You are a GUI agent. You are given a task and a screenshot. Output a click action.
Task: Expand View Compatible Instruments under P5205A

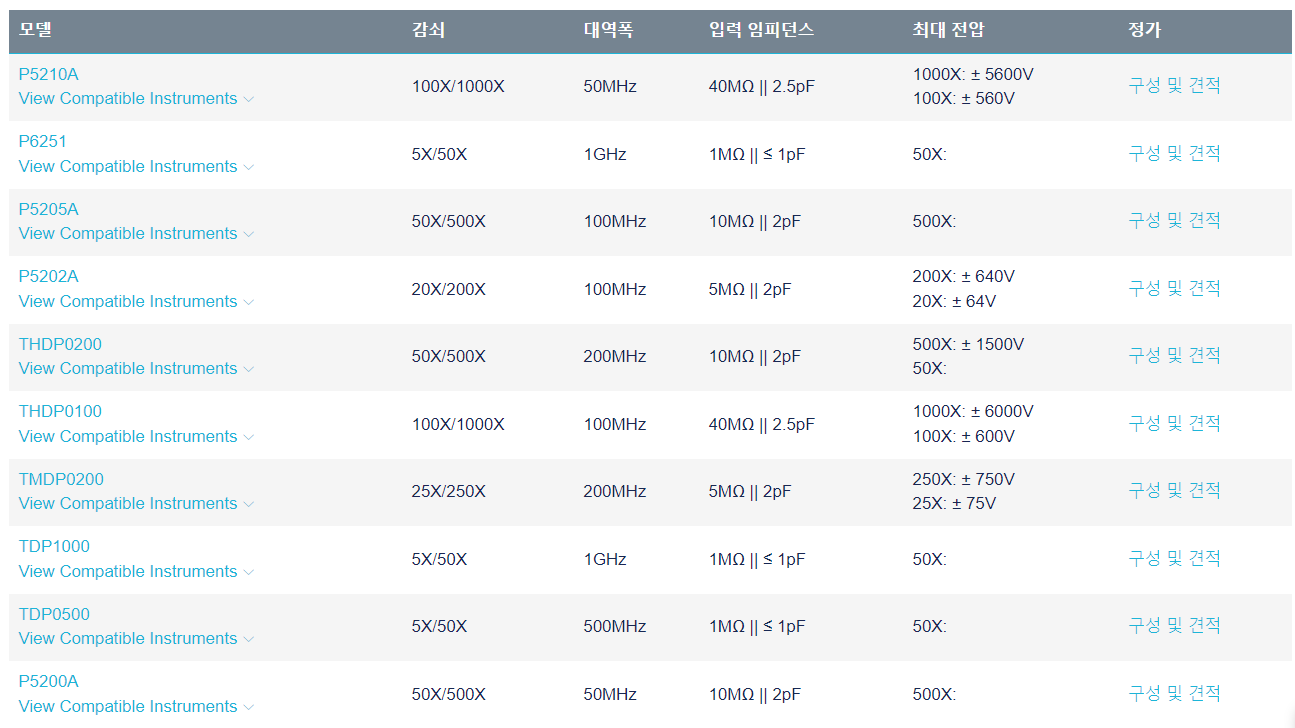coord(136,233)
